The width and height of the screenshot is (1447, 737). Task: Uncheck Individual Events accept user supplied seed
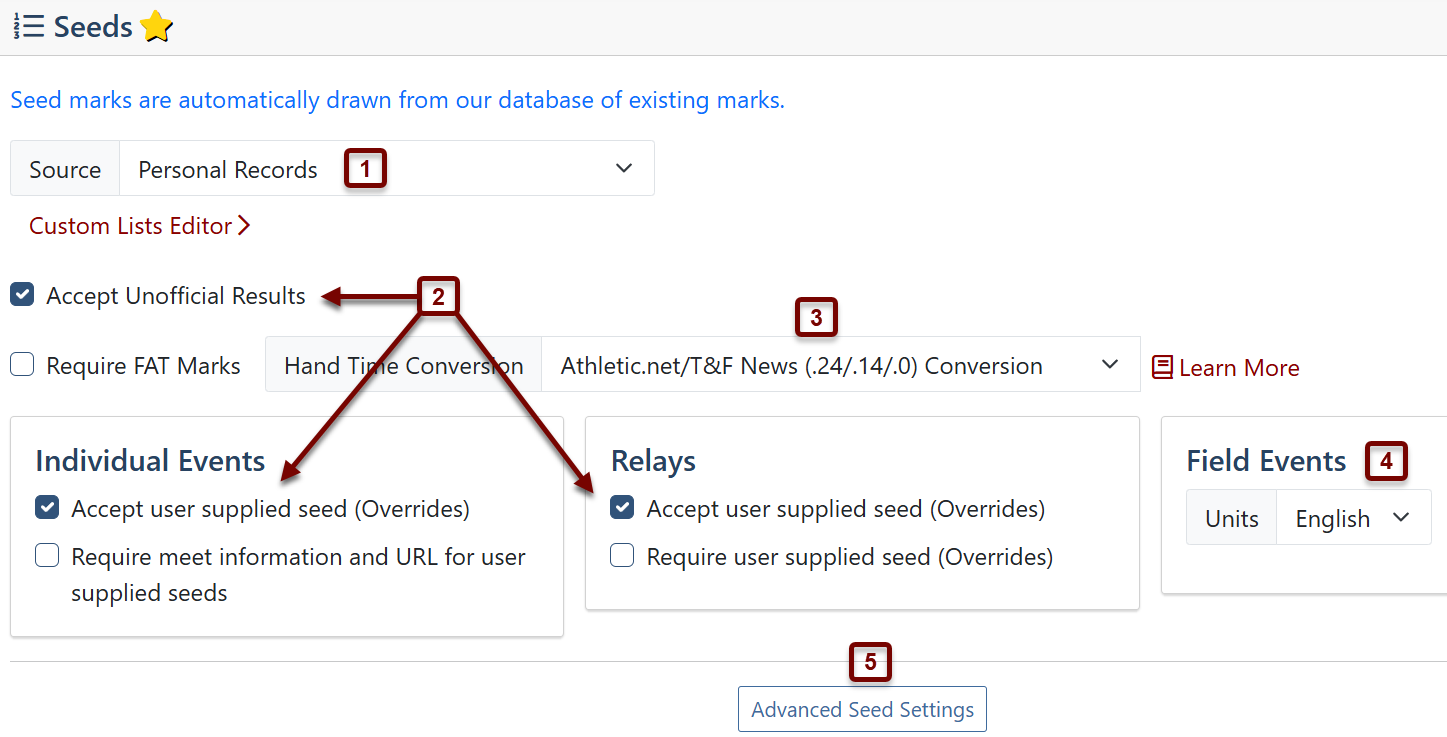click(47, 508)
